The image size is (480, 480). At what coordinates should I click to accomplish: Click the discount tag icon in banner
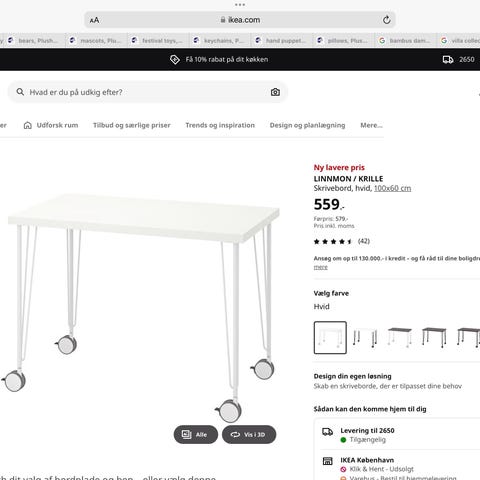pos(175,59)
